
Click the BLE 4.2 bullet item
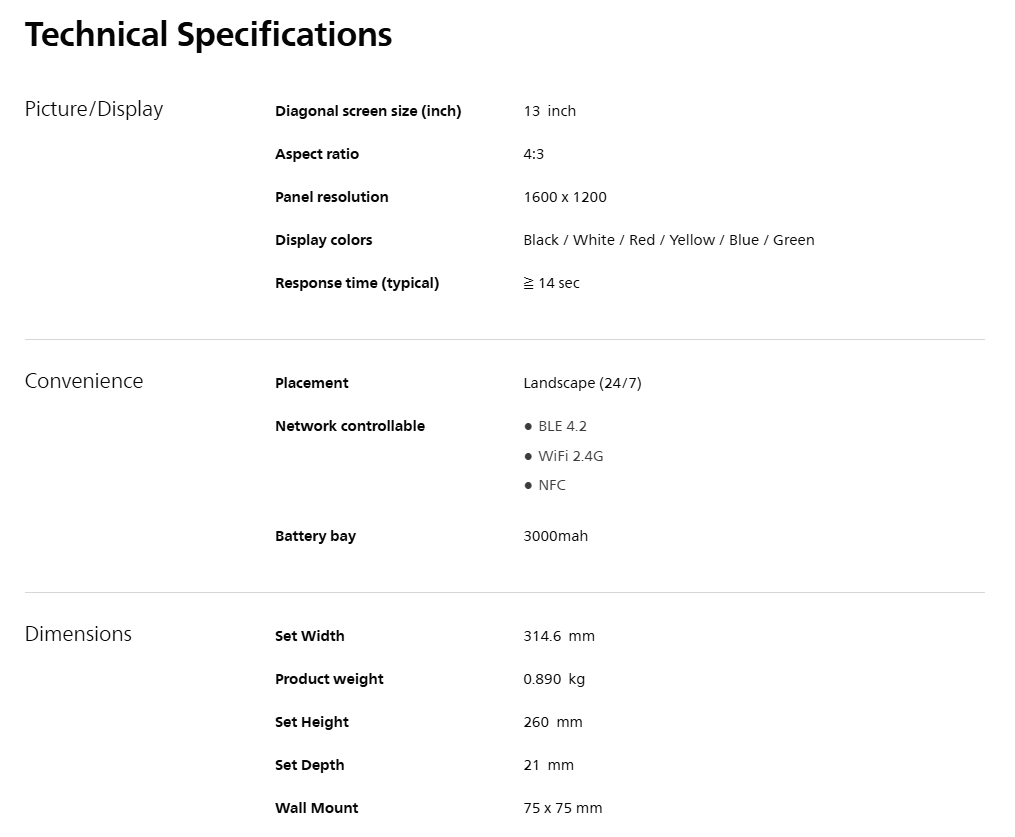click(555, 427)
